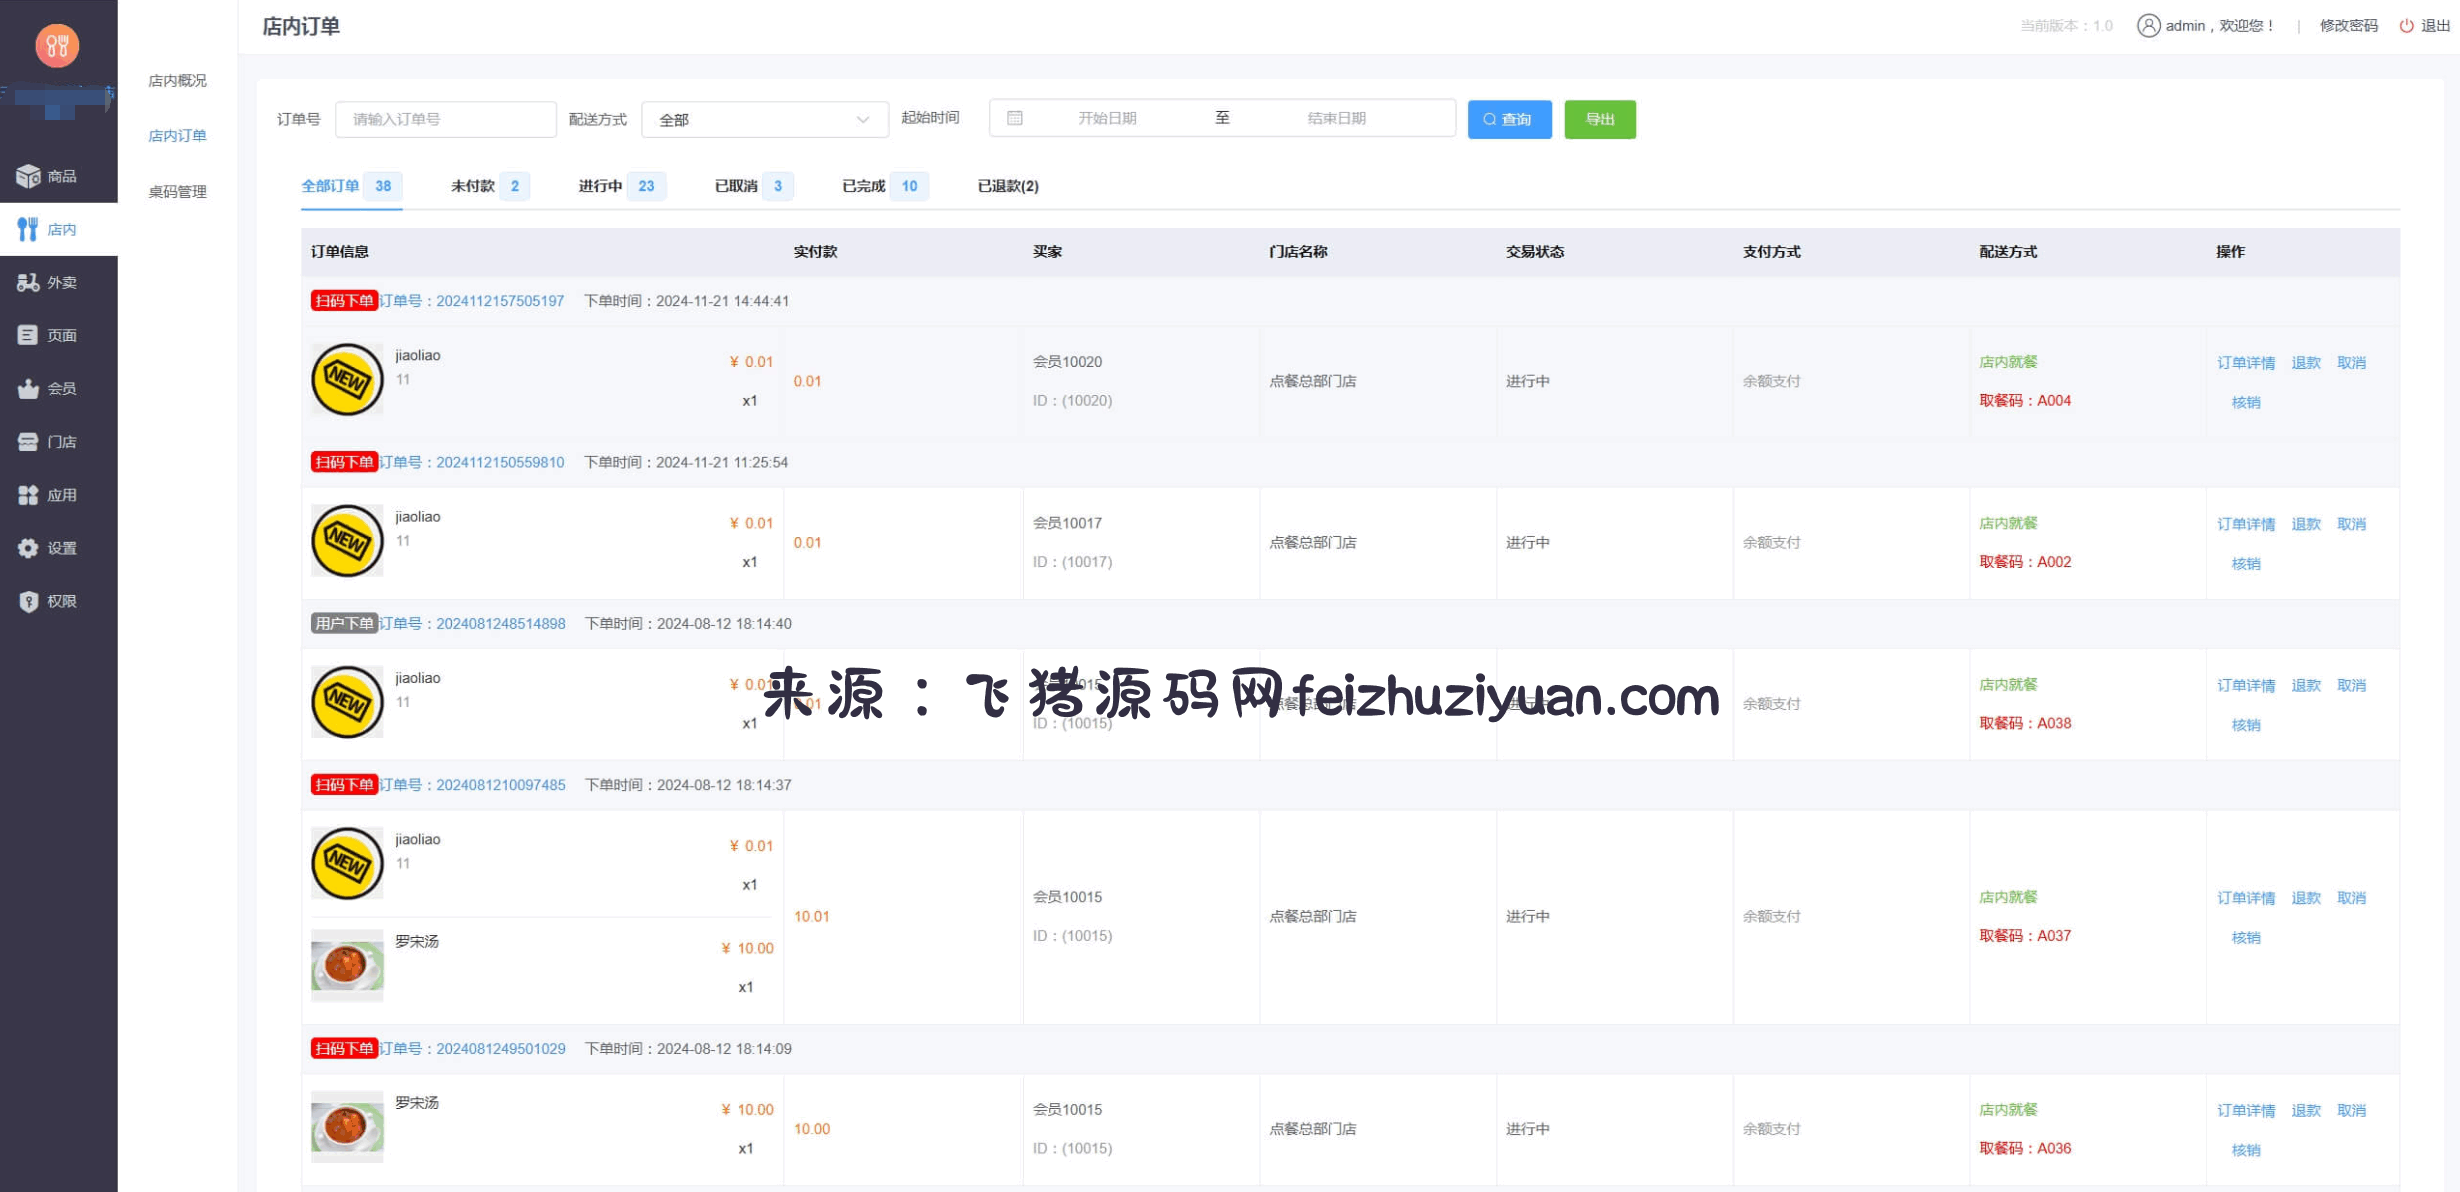2460x1192 pixels.
Task: Click the 罗宋汤 soup thumbnail in order A036
Action: point(347,1127)
